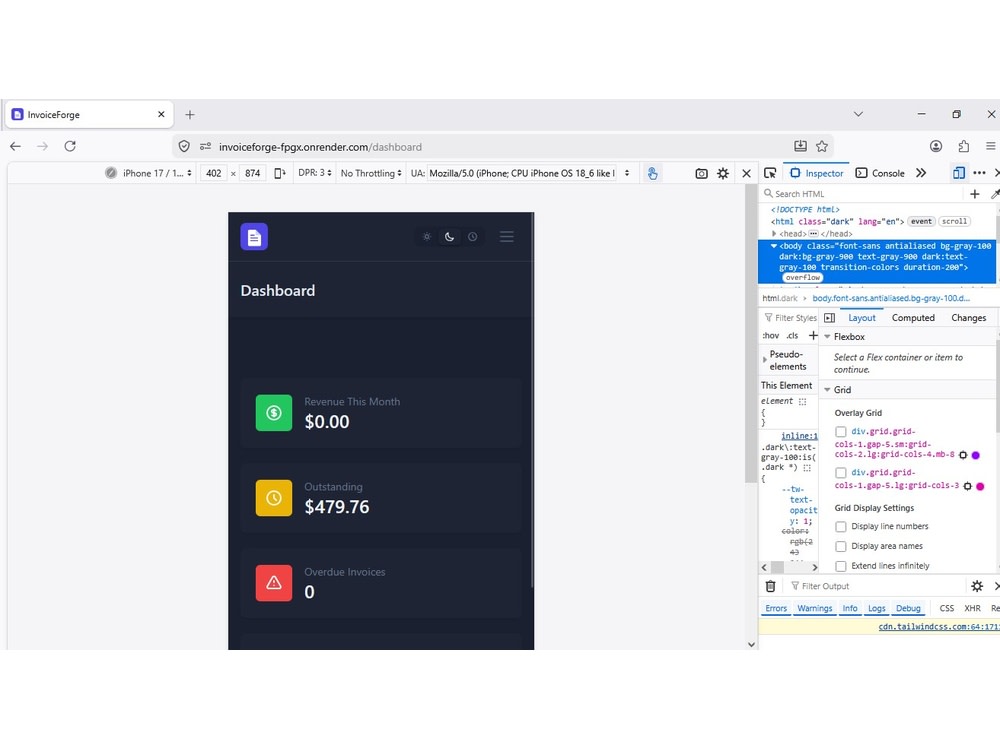Open the cdn.tailwindcss.com source link
This screenshot has width=1000, height=750.
tap(939, 626)
